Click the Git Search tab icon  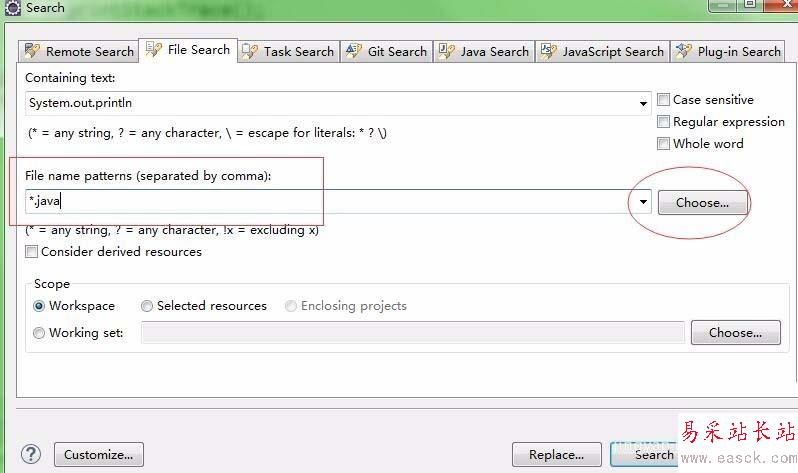coord(352,51)
